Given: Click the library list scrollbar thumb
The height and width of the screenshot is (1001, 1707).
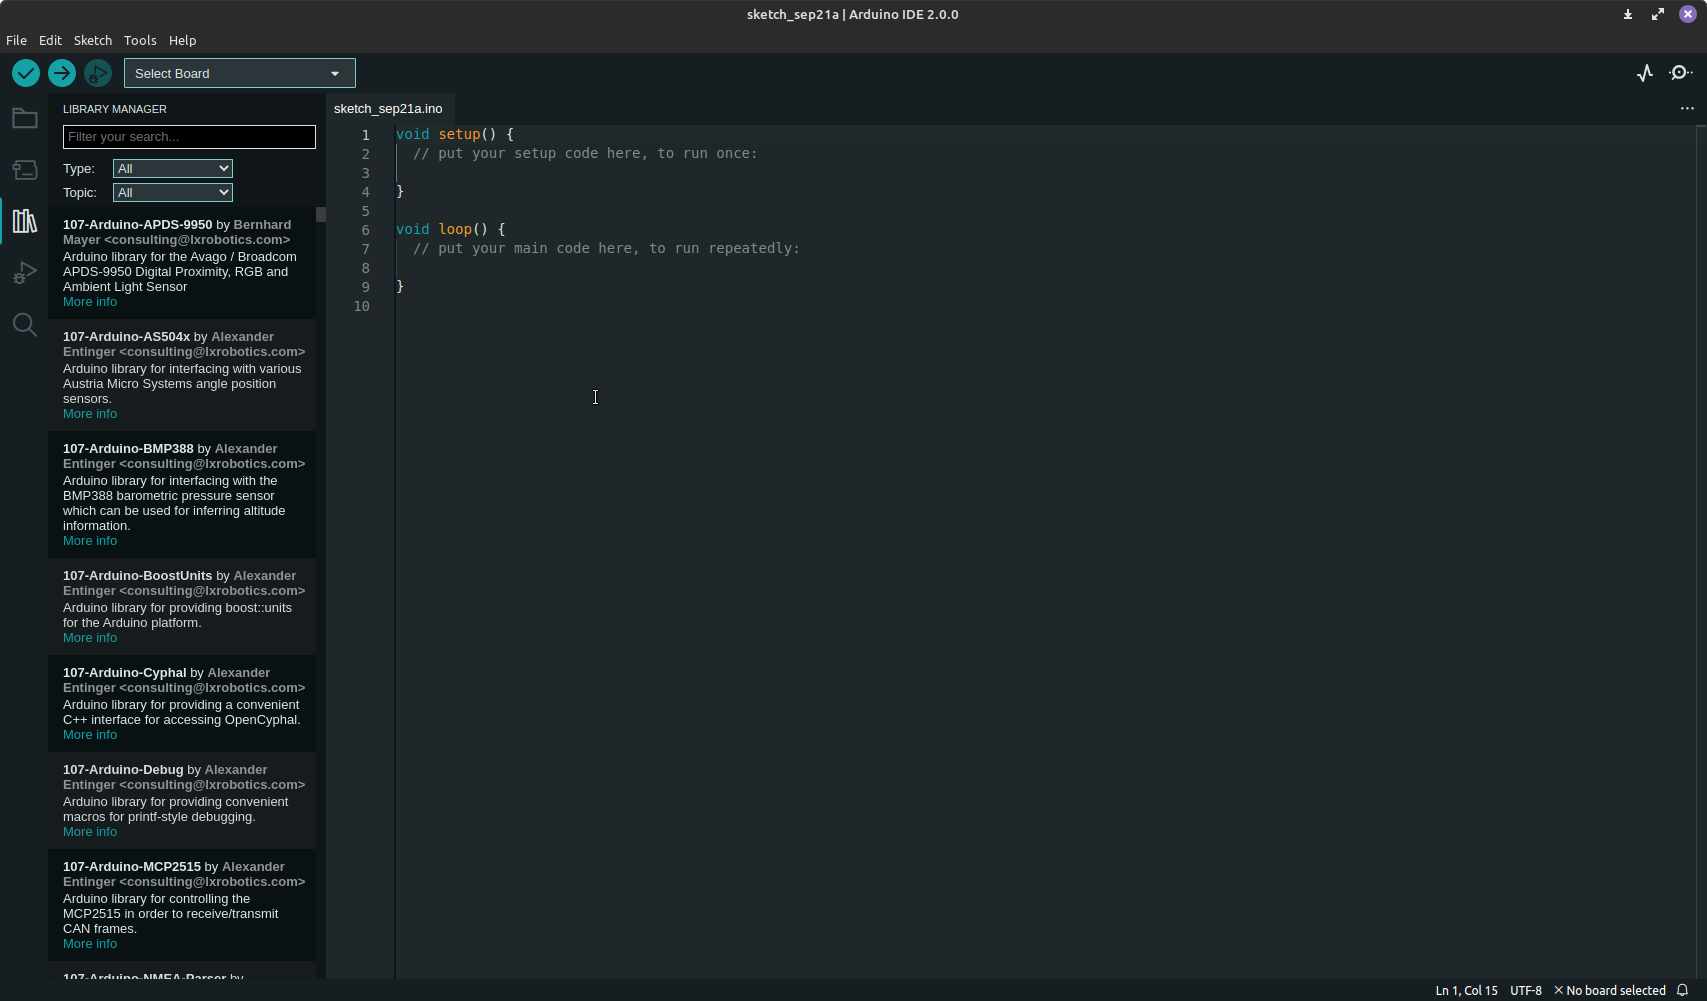Looking at the screenshot, I should click(x=321, y=214).
